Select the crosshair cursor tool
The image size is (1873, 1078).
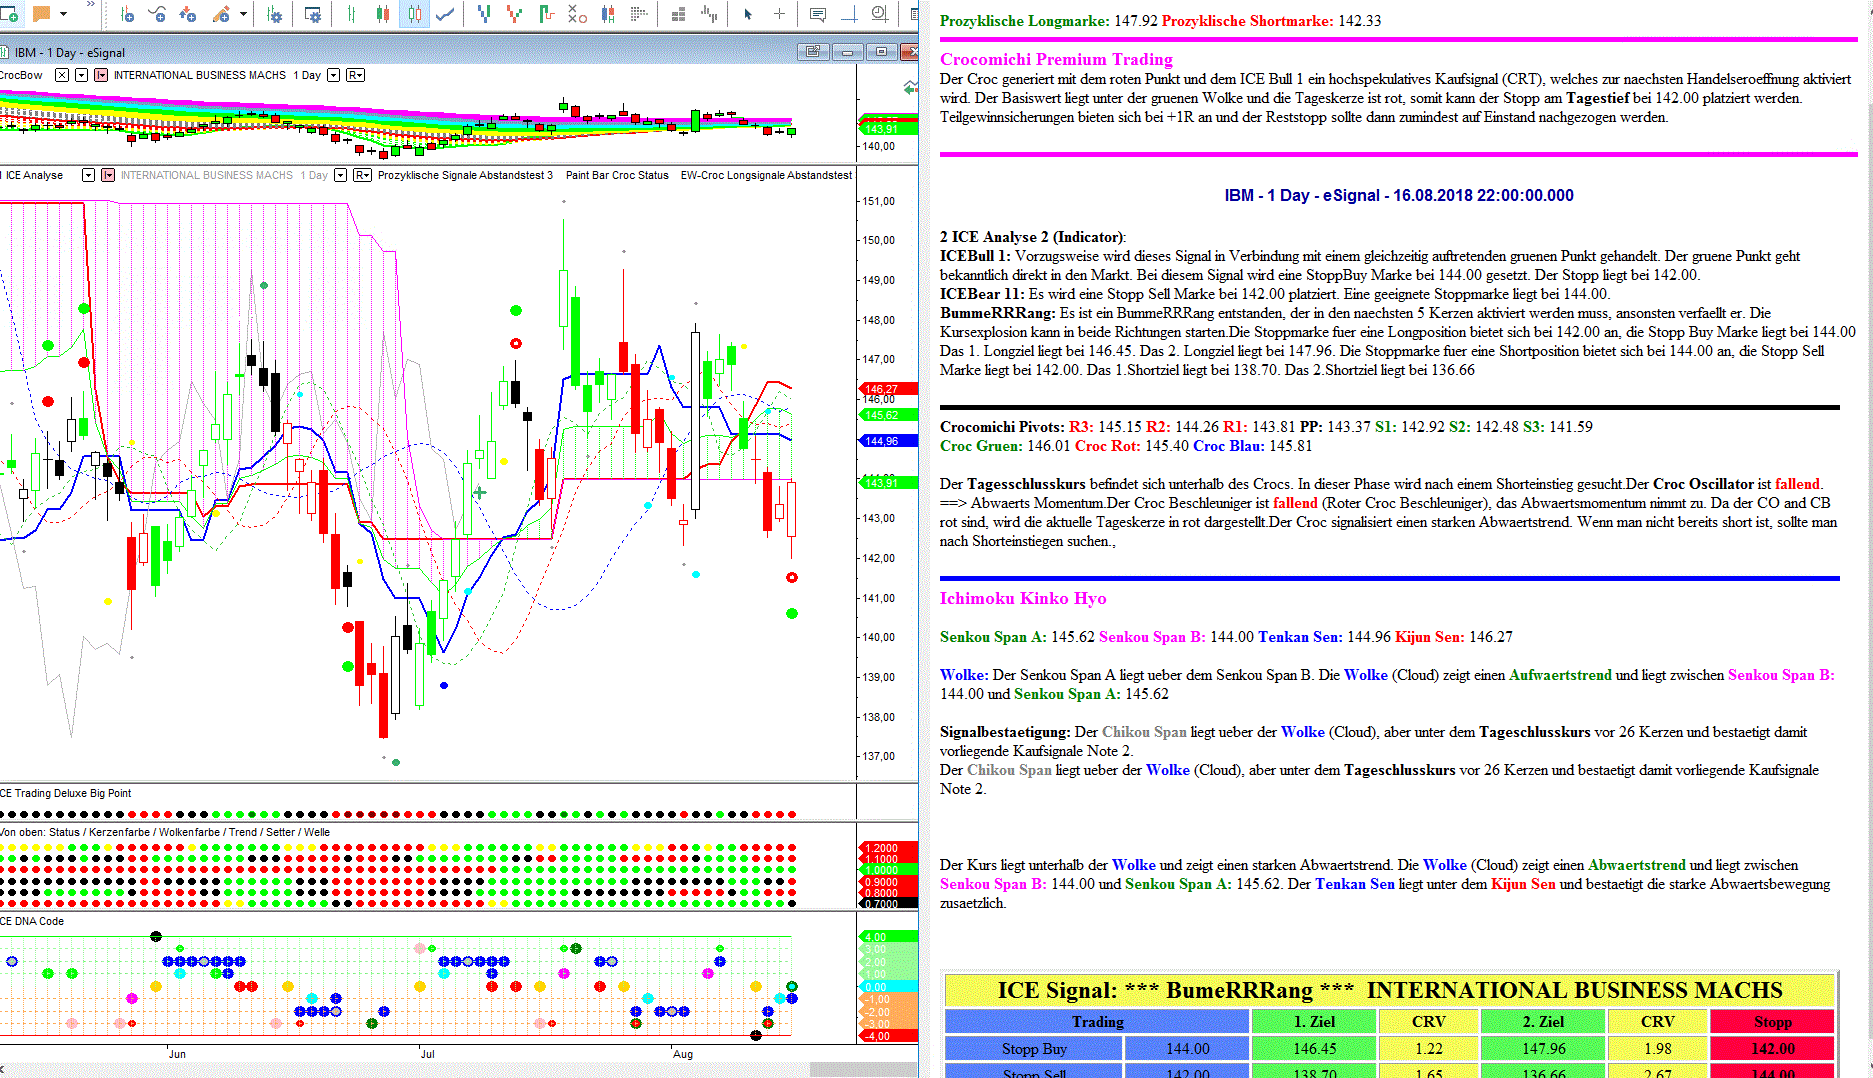pos(779,14)
